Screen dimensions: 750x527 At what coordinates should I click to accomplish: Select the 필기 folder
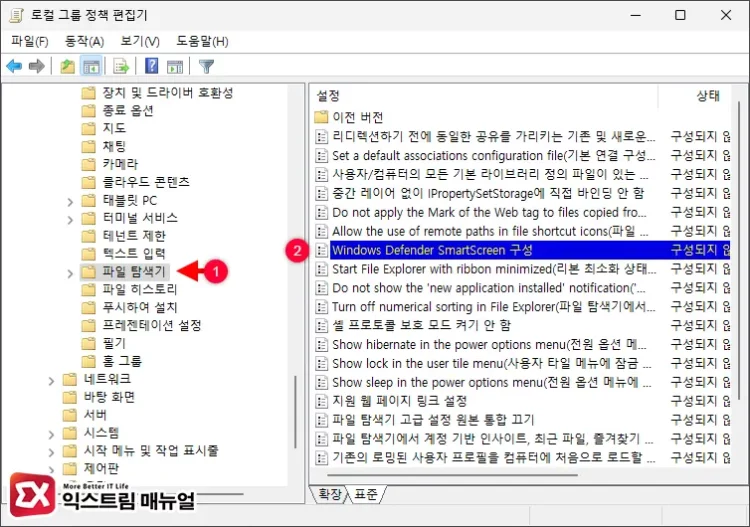114,343
